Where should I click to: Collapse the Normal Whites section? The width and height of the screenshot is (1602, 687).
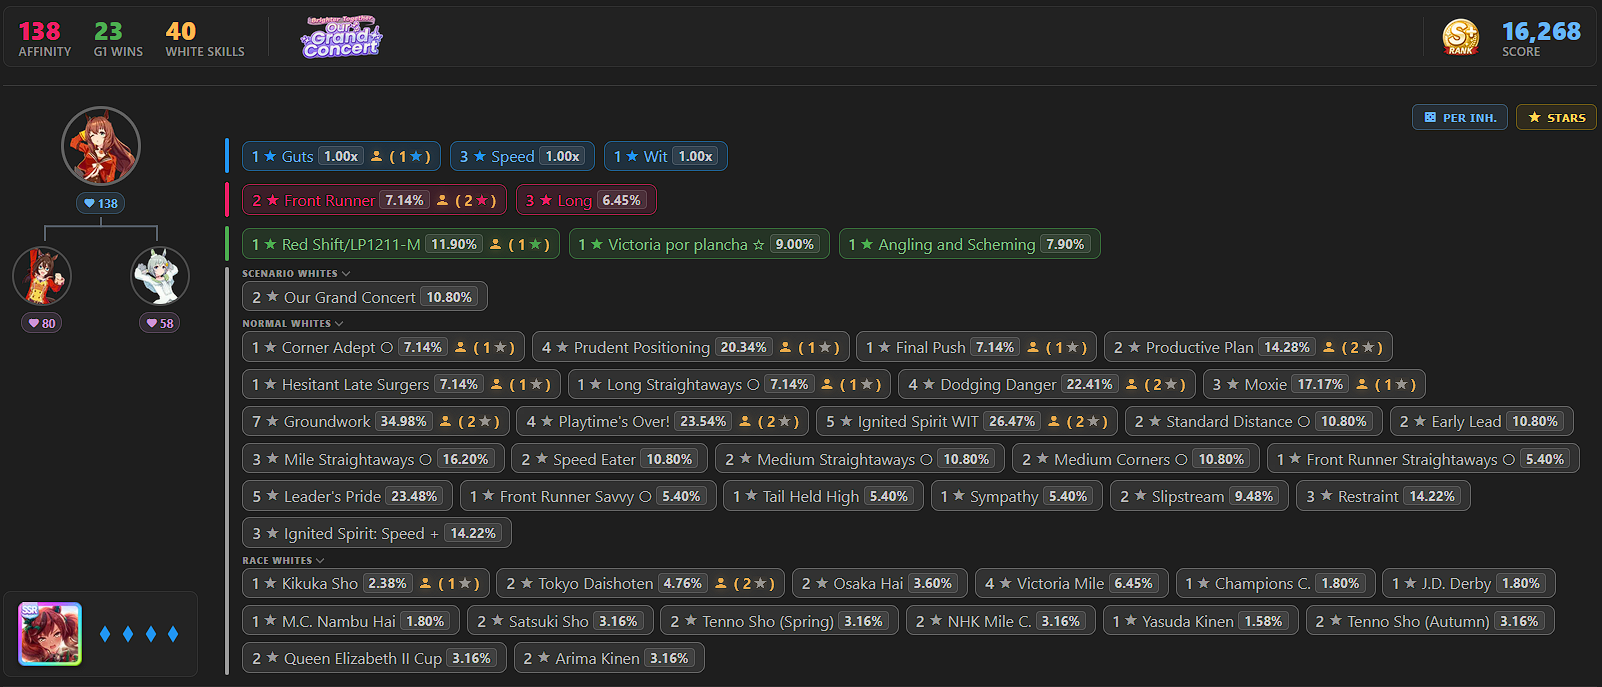pos(292,323)
